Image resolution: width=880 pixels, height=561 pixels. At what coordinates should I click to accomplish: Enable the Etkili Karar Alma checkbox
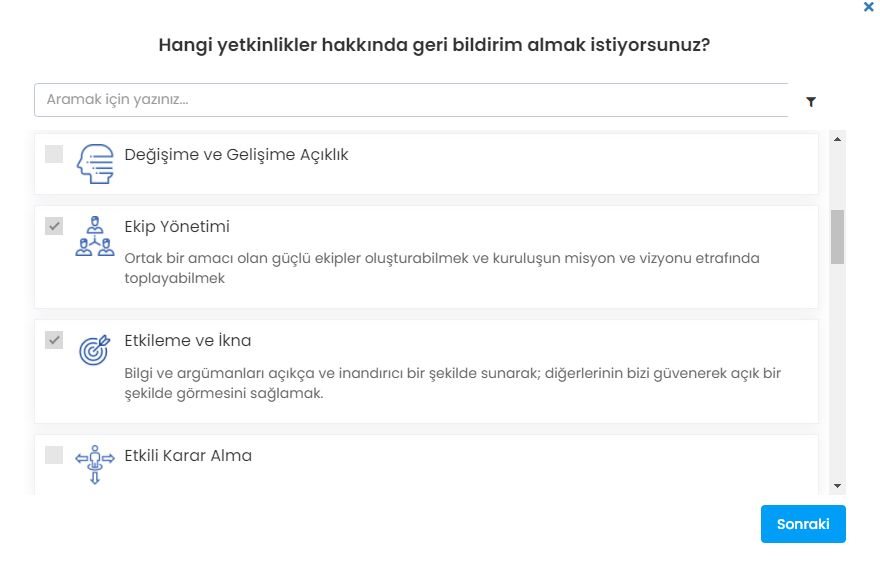point(54,455)
